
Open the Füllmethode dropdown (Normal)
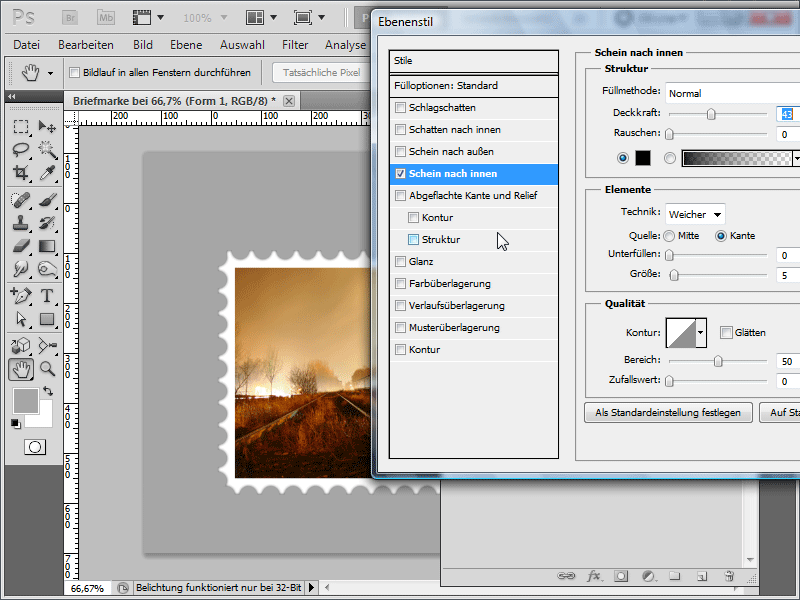(x=733, y=93)
